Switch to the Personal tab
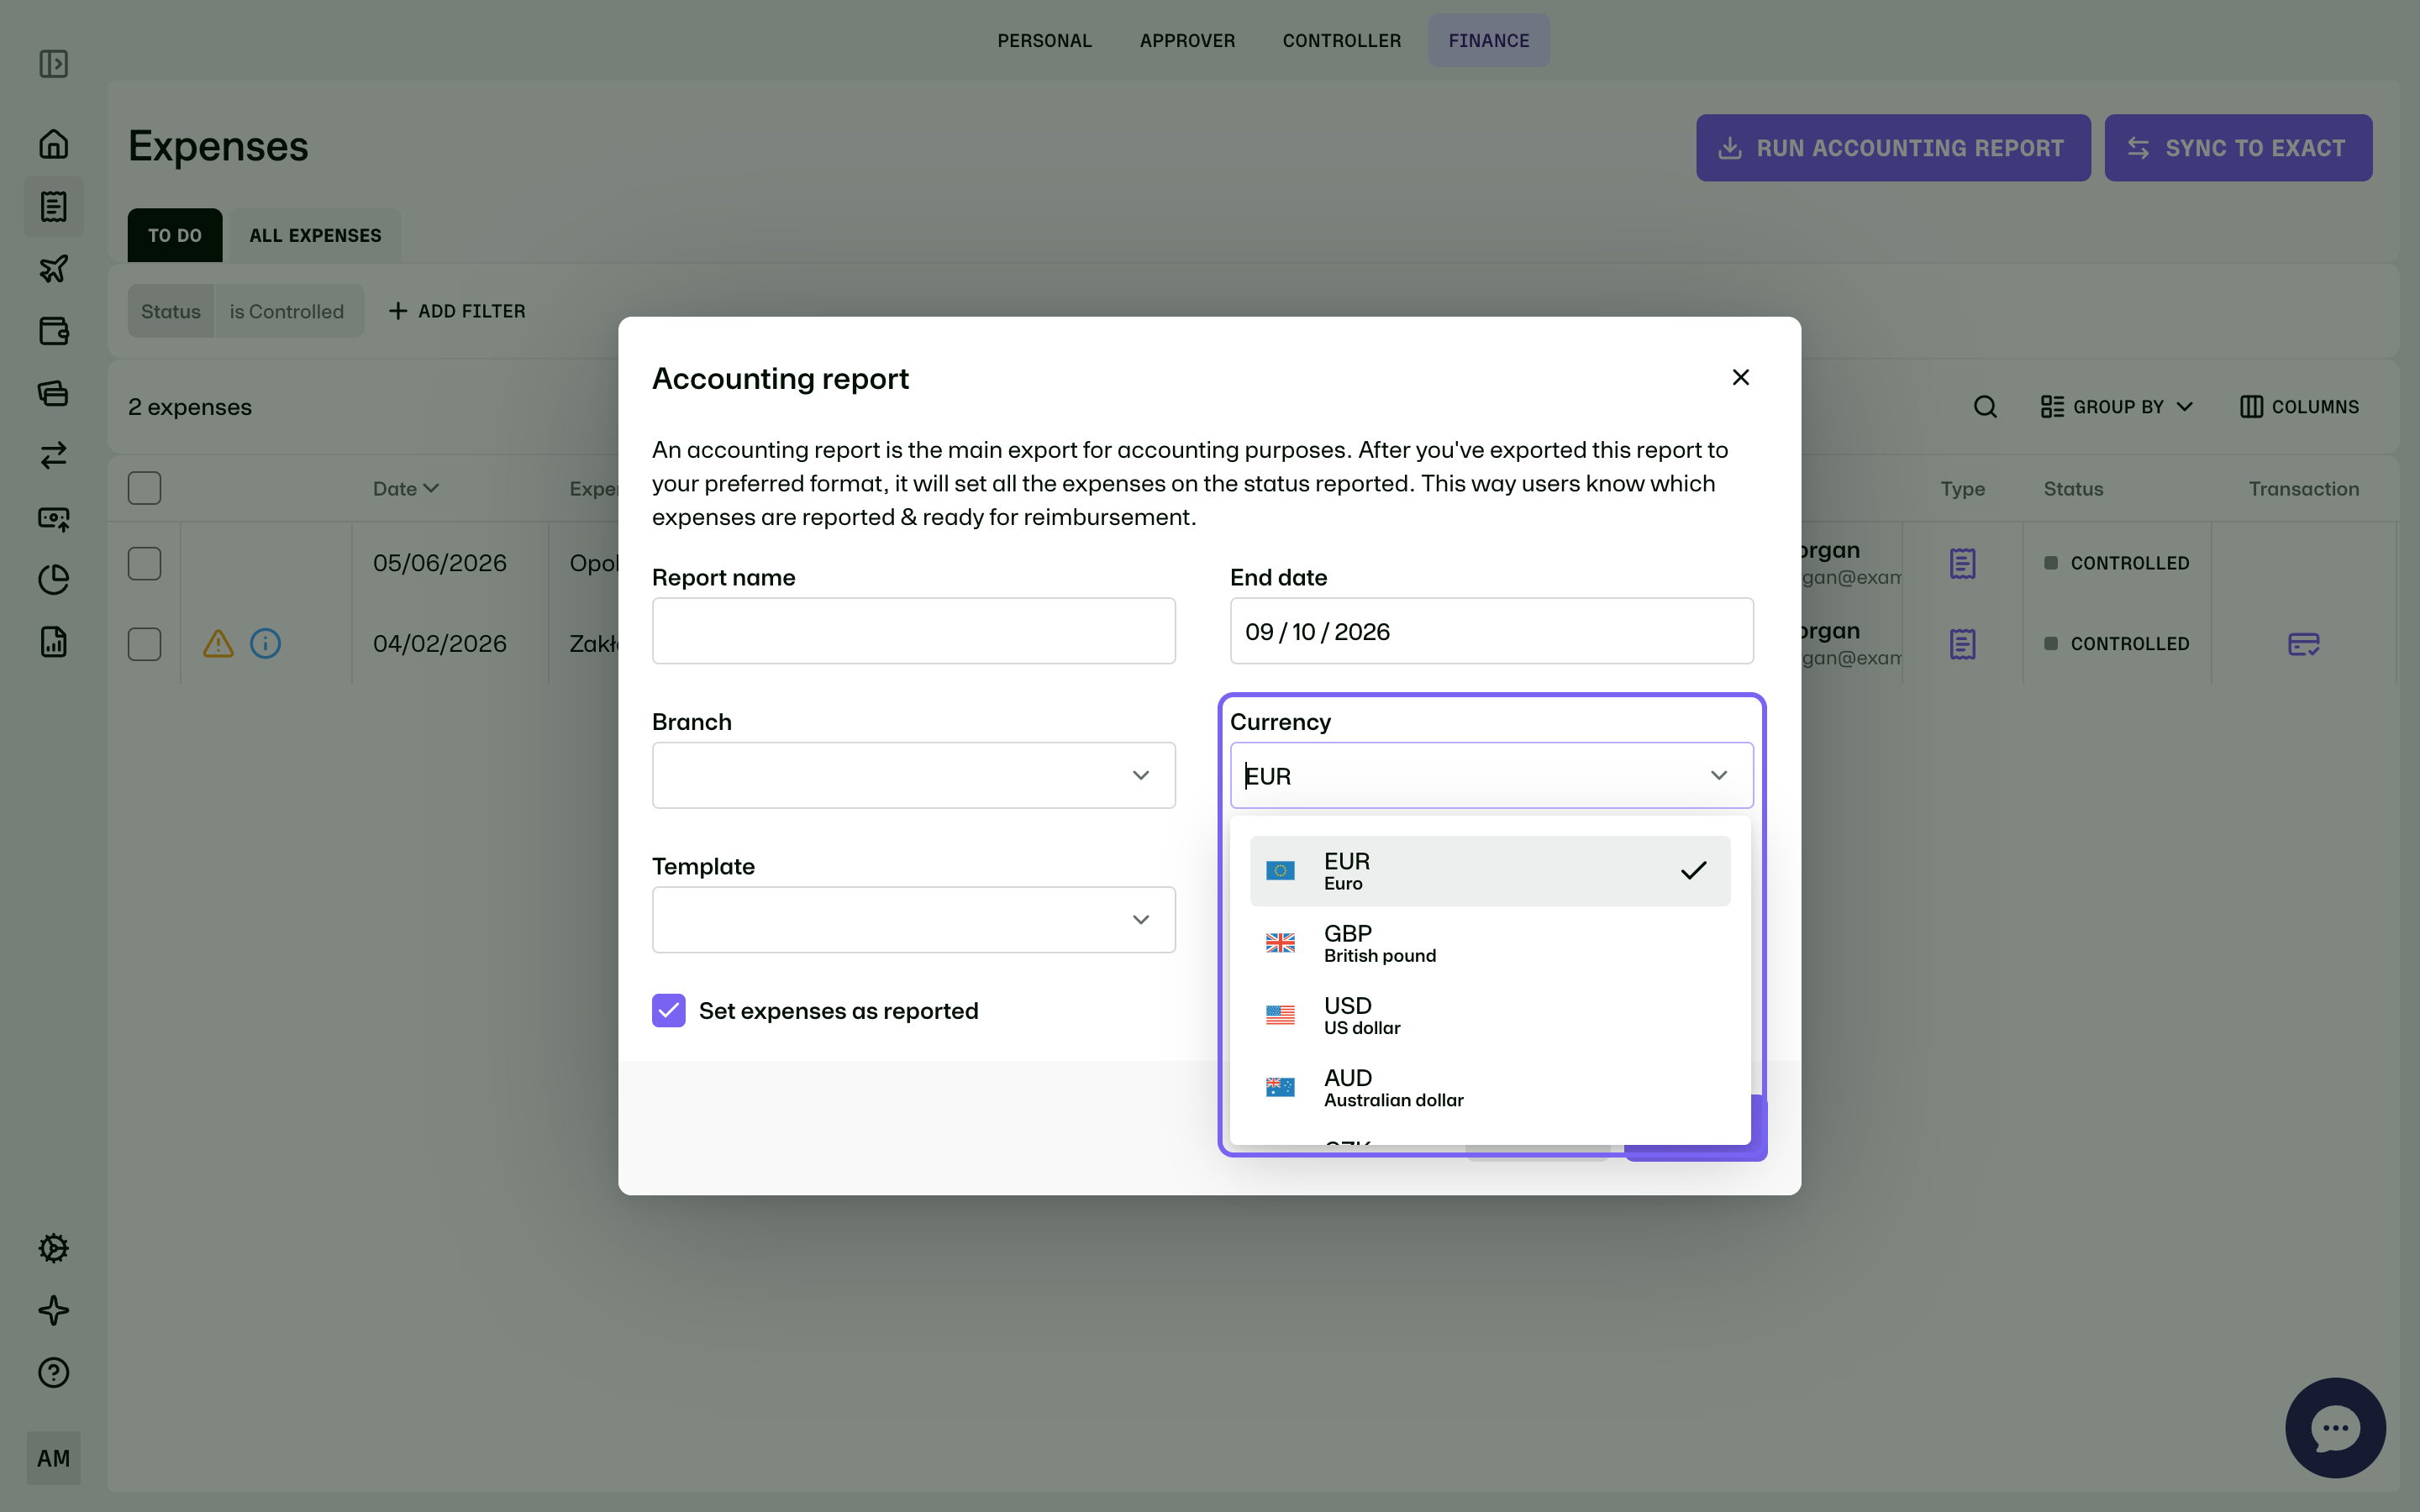The width and height of the screenshot is (2420, 1512). [1045, 41]
